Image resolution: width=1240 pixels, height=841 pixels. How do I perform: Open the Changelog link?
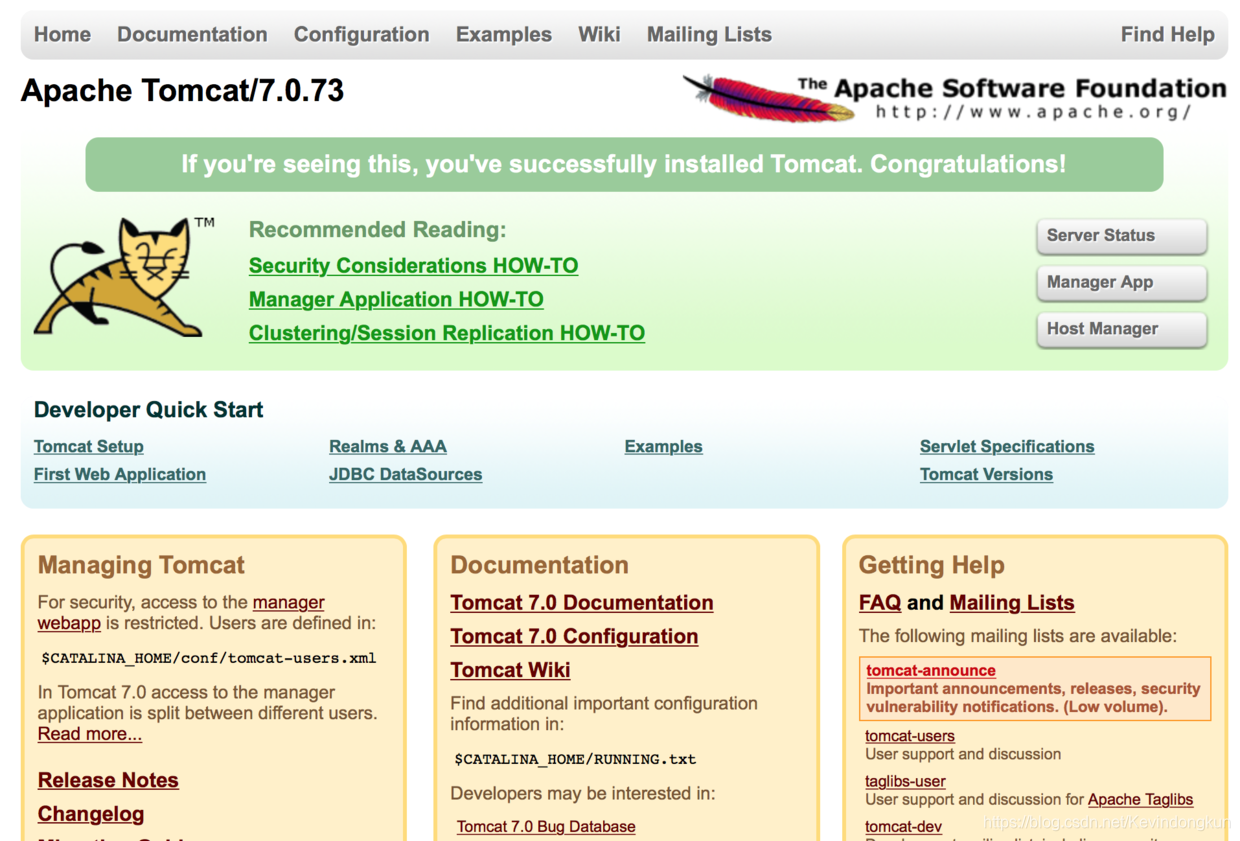click(91, 815)
